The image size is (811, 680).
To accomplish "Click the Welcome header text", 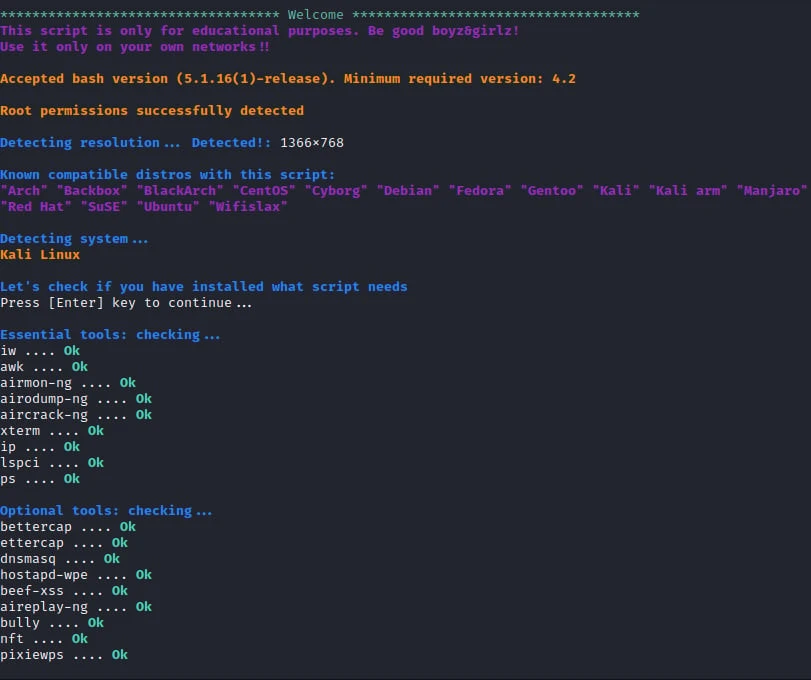I will [x=315, y=15].
